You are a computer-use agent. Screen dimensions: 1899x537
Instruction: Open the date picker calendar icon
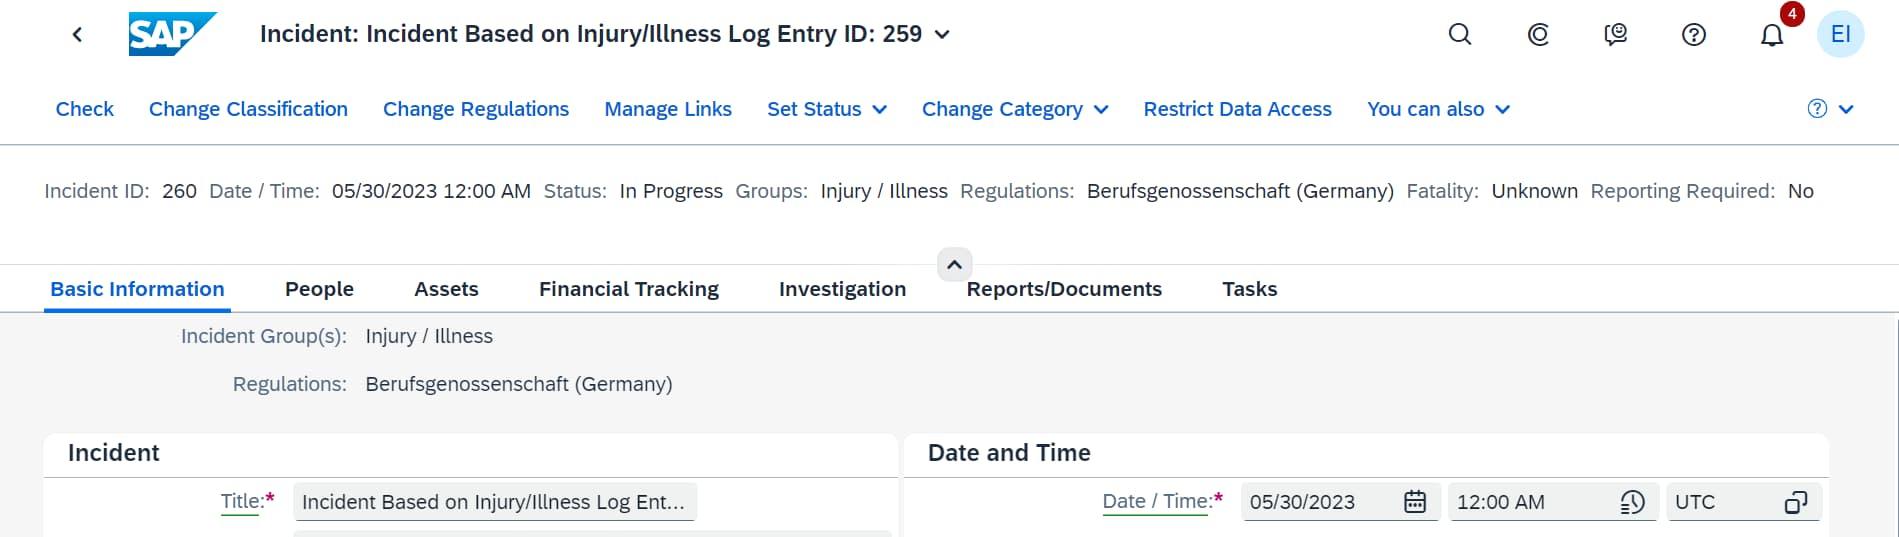1414,502
